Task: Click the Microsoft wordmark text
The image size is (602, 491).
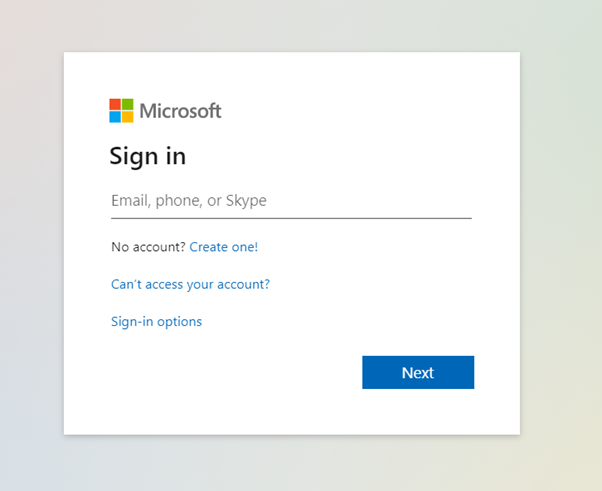Action: 180,111
